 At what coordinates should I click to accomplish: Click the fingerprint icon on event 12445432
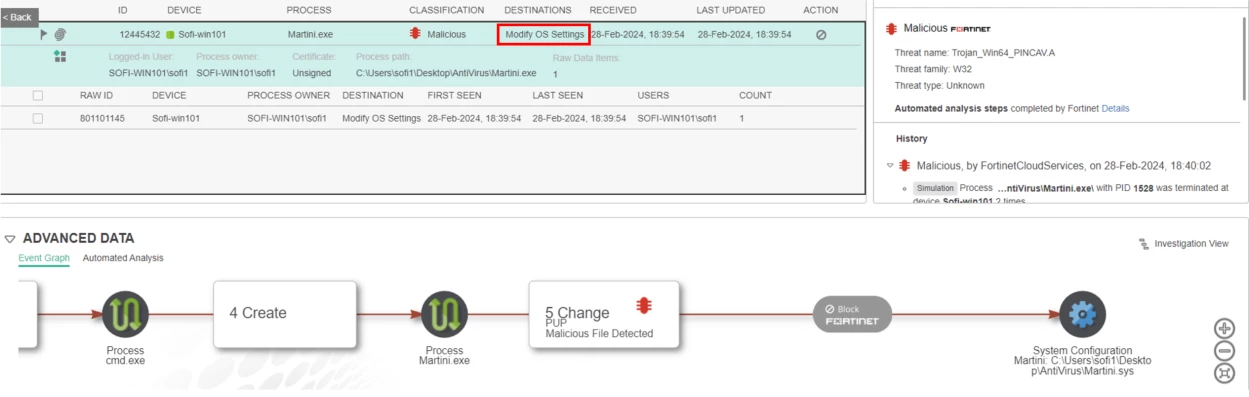click(x=60, y=34)
